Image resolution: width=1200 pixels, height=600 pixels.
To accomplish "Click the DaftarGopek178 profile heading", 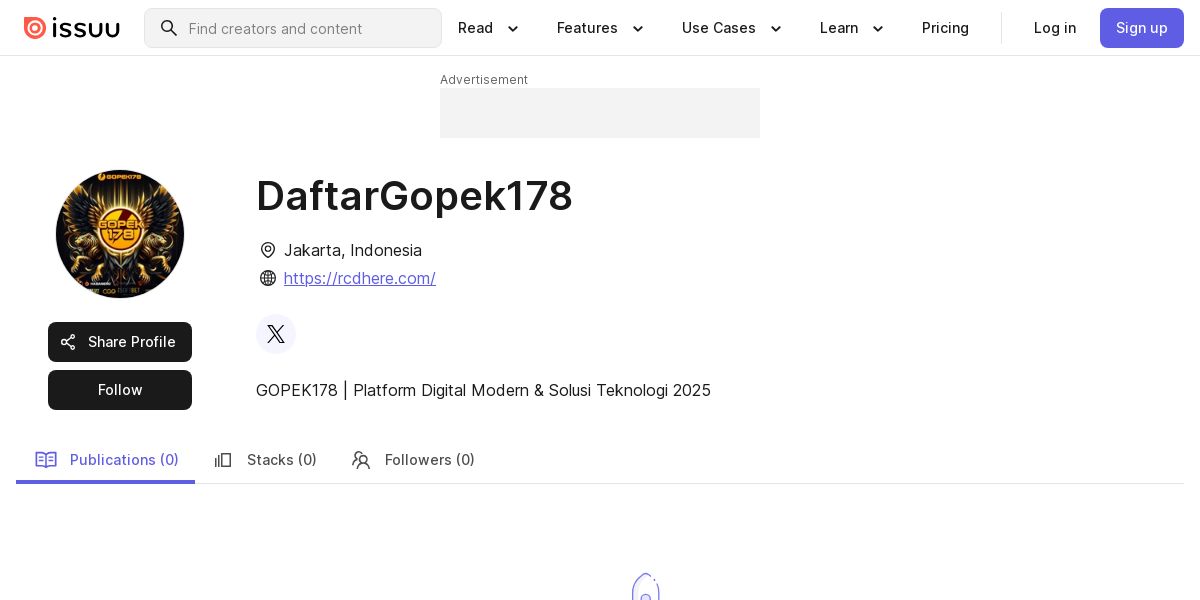I will coord(414,196).
